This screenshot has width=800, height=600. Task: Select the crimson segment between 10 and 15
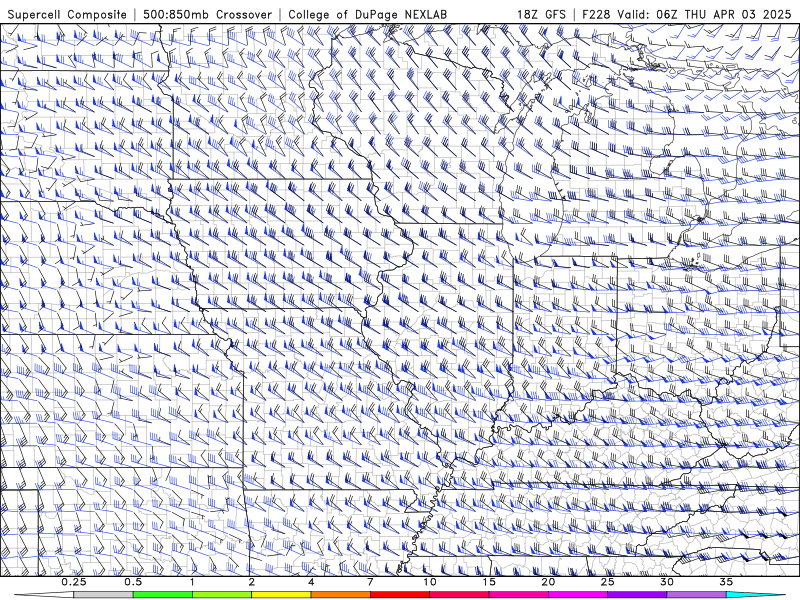(x=459, y=595)
